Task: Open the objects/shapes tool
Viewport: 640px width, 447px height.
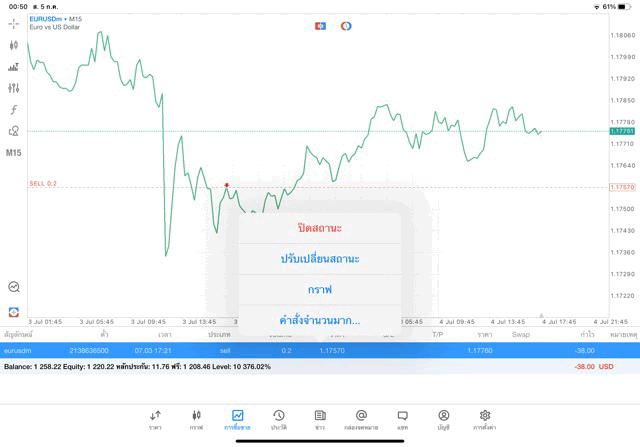Action: pos(13,131)
